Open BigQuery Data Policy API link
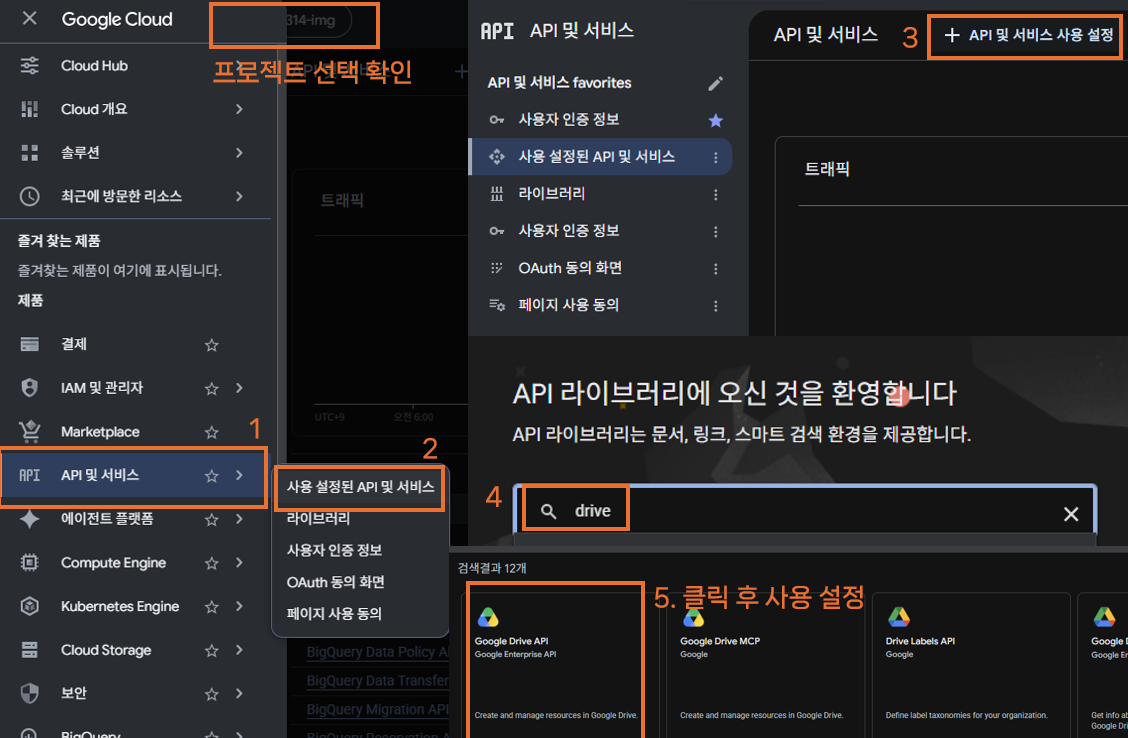Viewport: 1128px width, 738px height. (x=377, y=652)
